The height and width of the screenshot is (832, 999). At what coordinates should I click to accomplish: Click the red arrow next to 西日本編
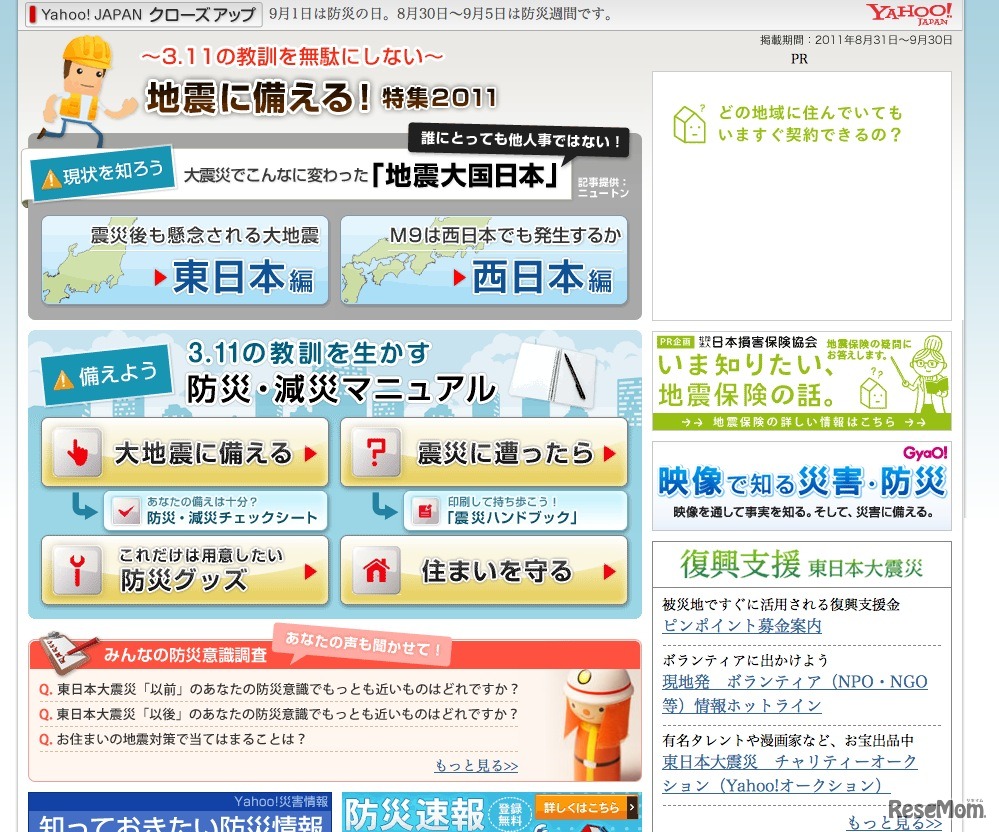pyautogui.click(x=459, y=277)
